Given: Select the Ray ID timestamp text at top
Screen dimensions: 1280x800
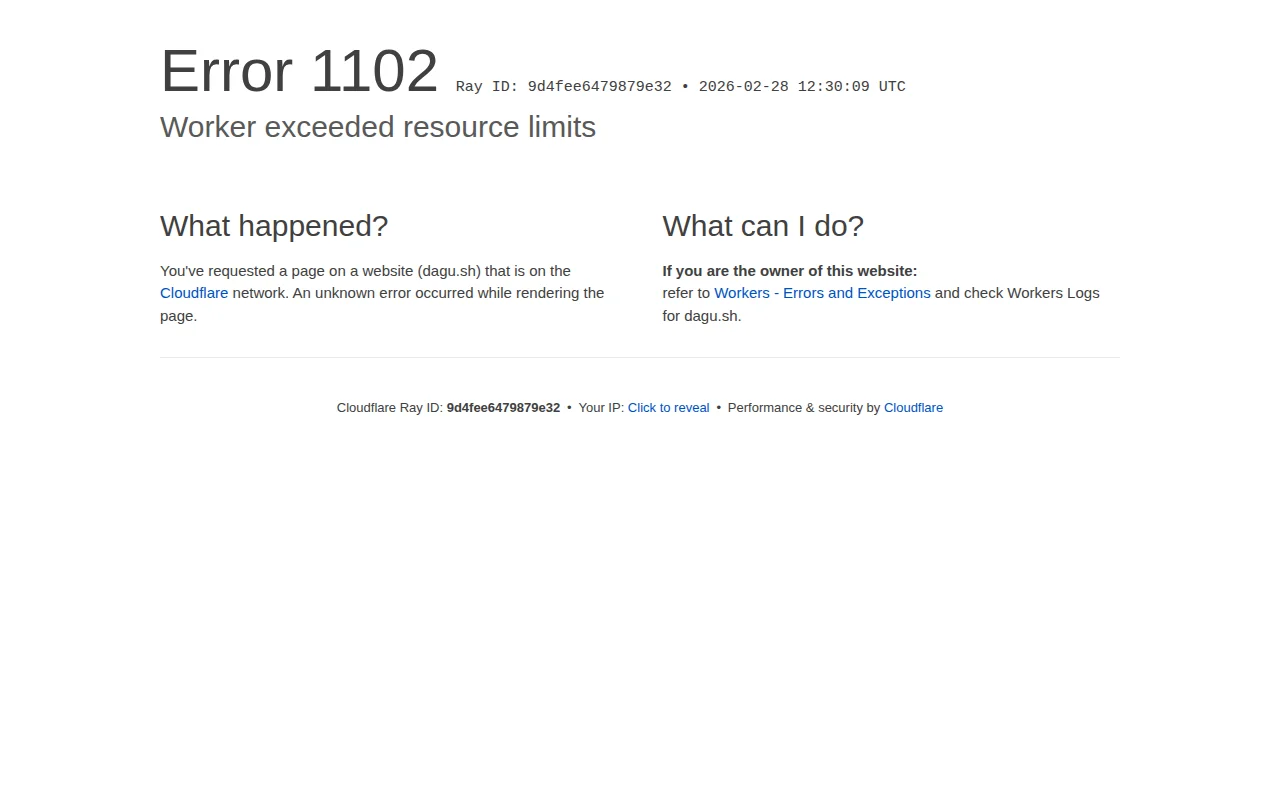Looking at the screenshot, I should [x=681, y=87].
